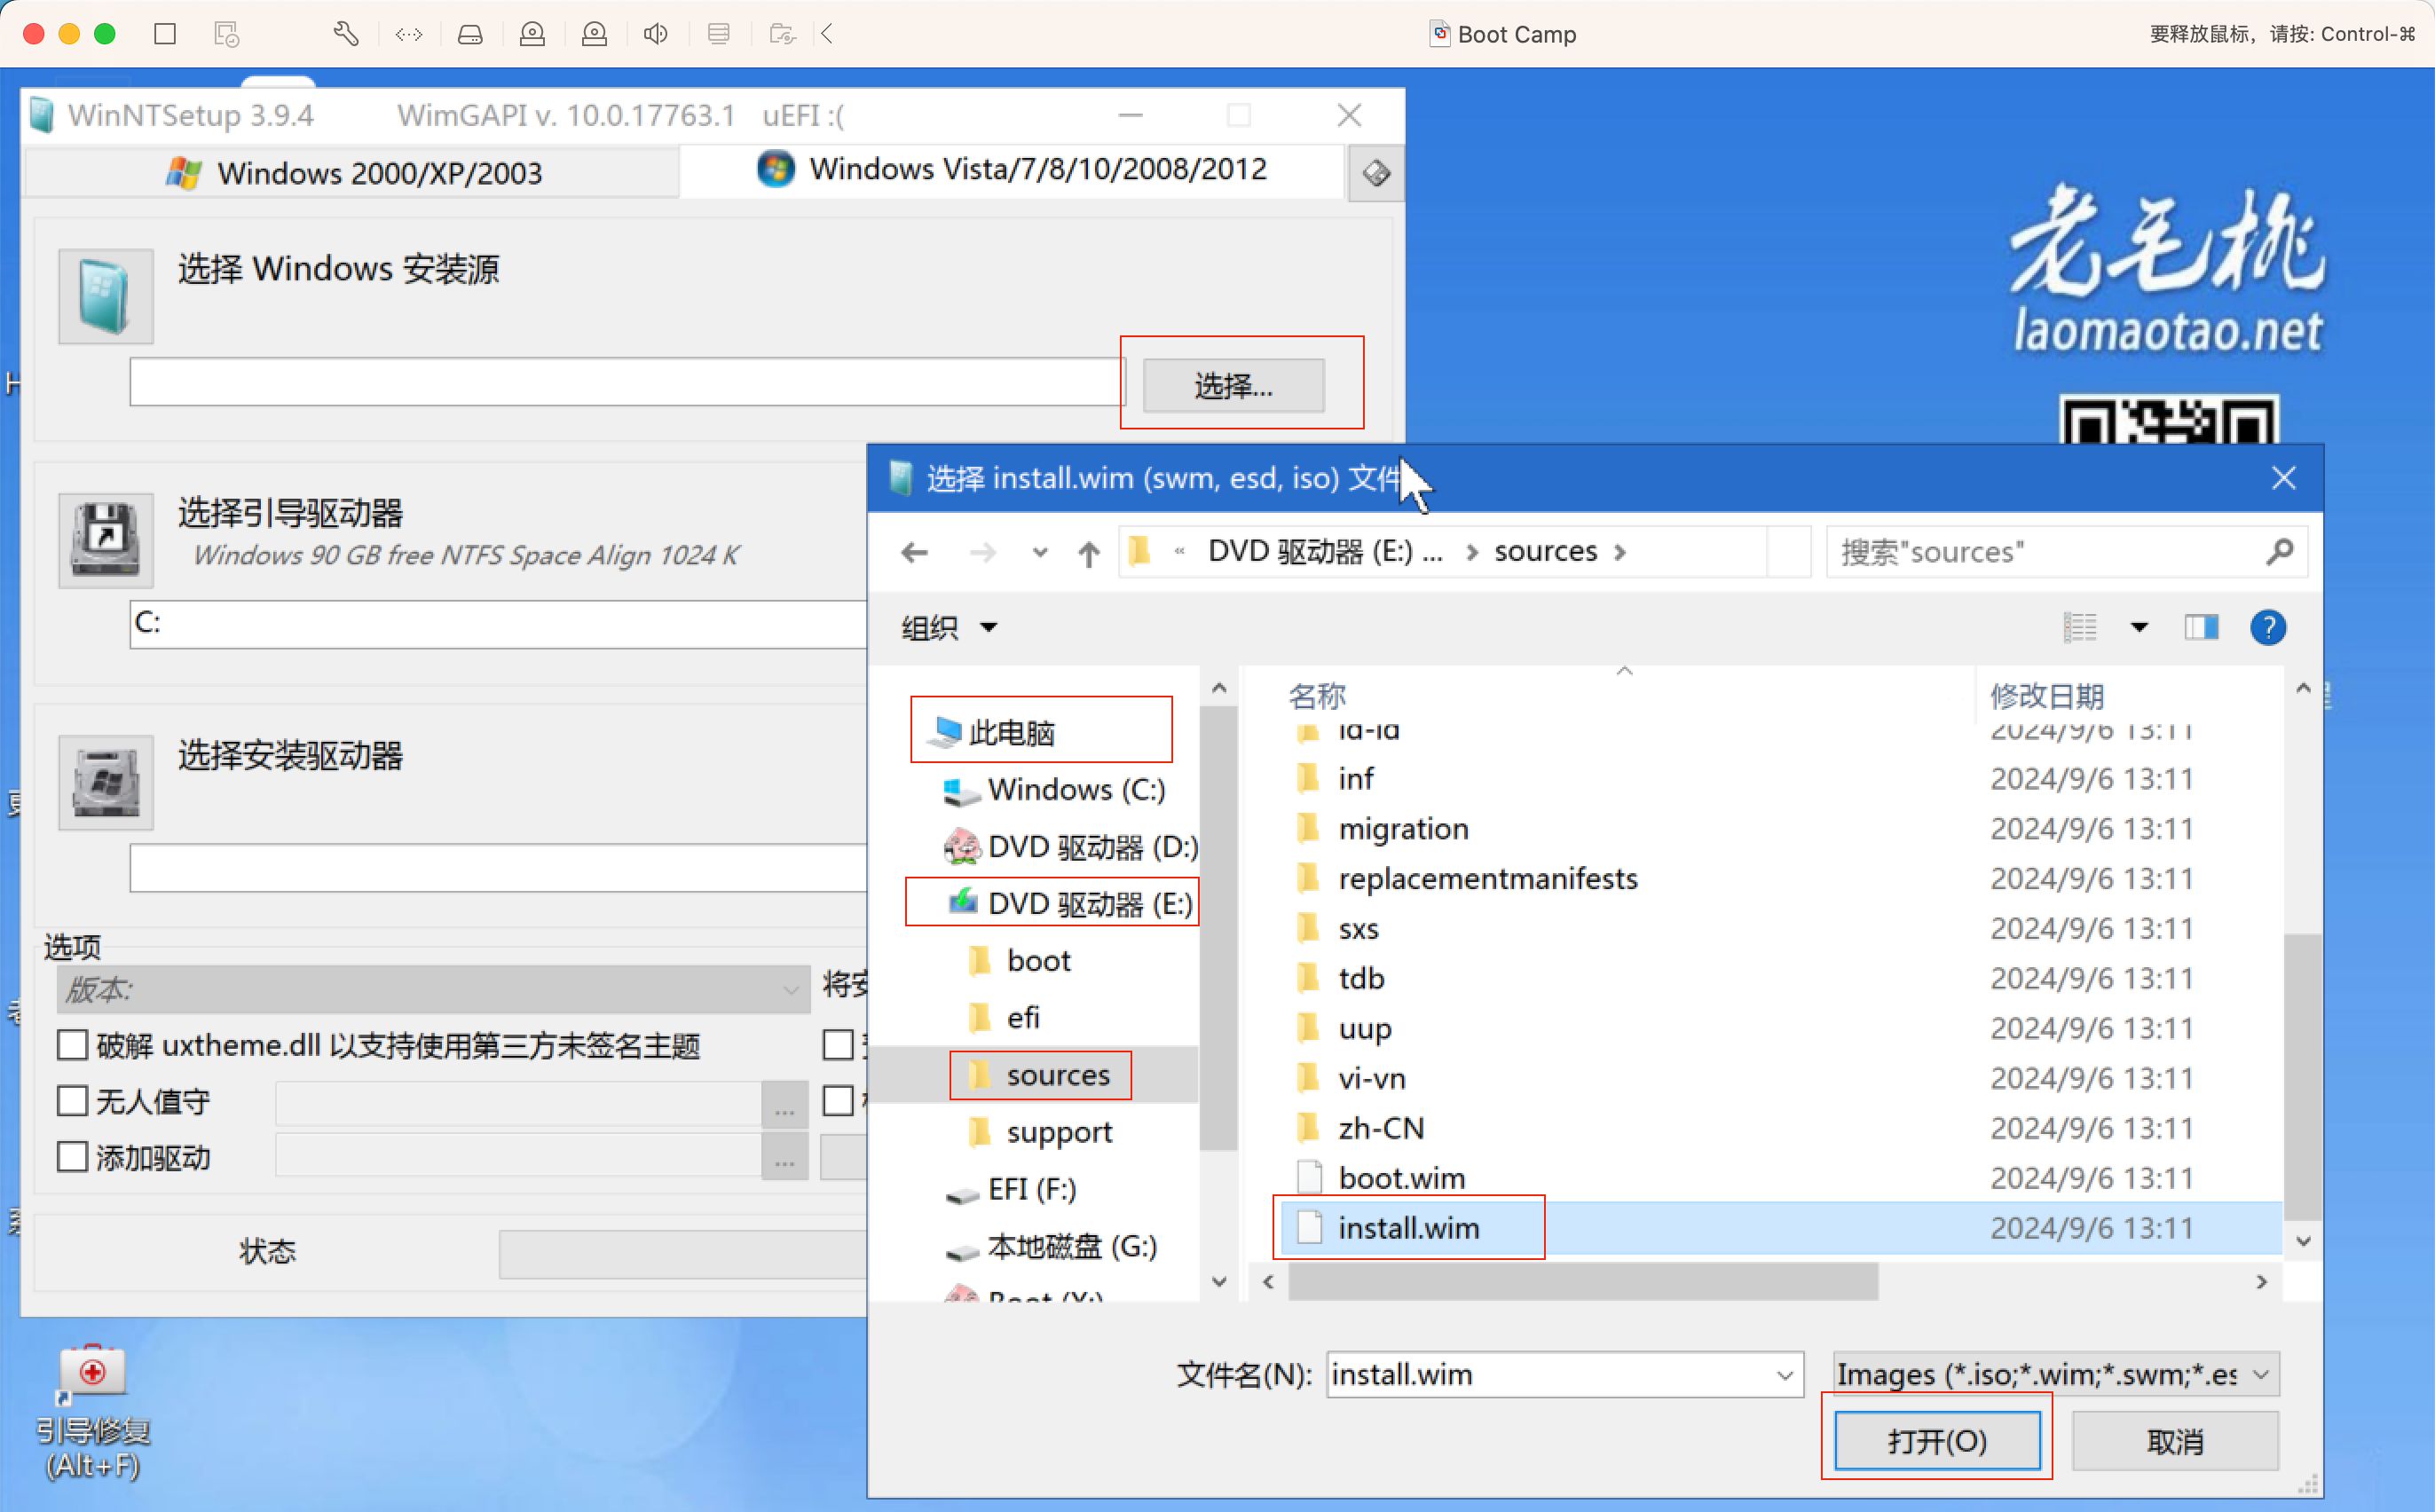Viewport: 2435px width, 1512px height.
Task: Open the file name combo box dropdown
Action: [1785, 1375]
